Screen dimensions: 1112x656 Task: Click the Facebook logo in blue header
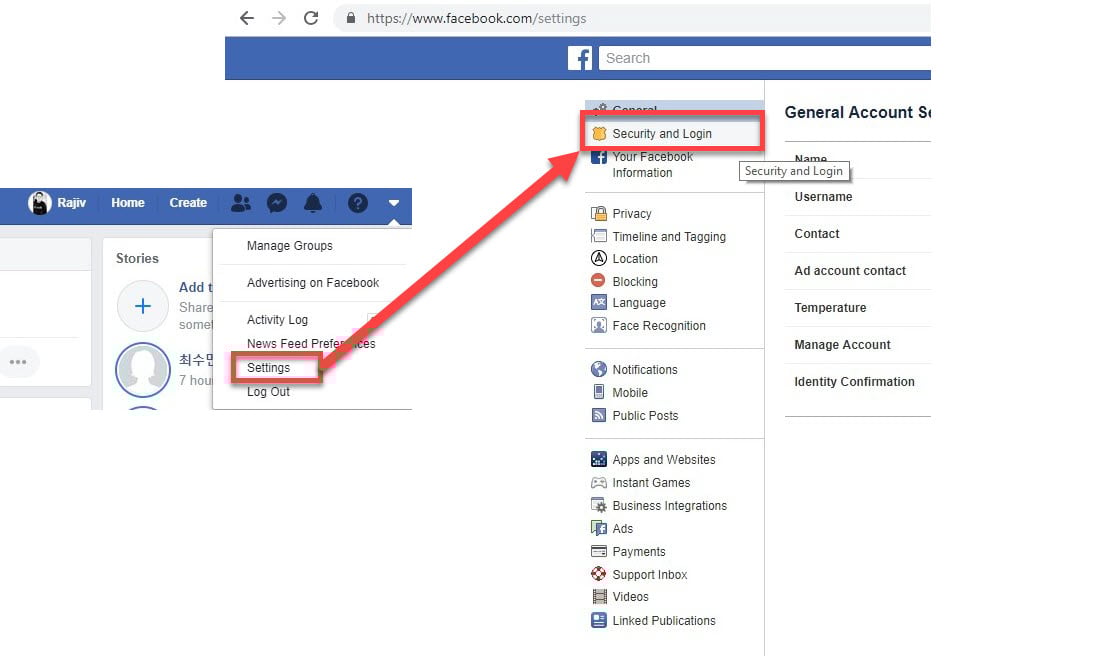click(x=580, y=58)
